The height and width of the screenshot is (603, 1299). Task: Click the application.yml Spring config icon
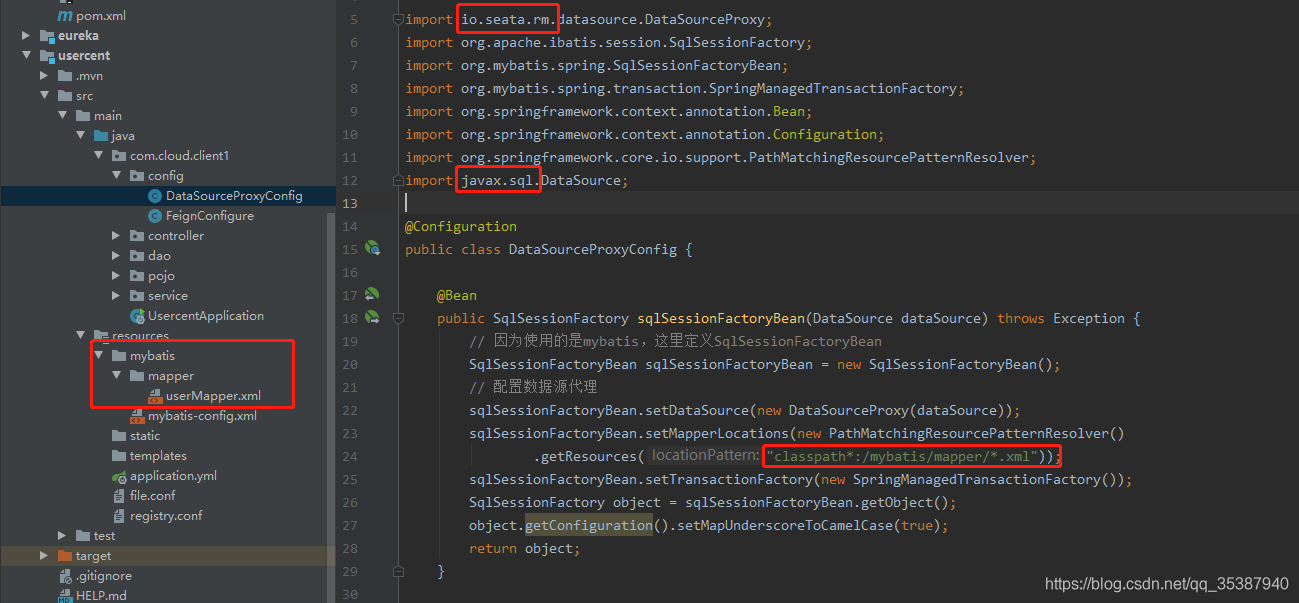click(119, 476)
